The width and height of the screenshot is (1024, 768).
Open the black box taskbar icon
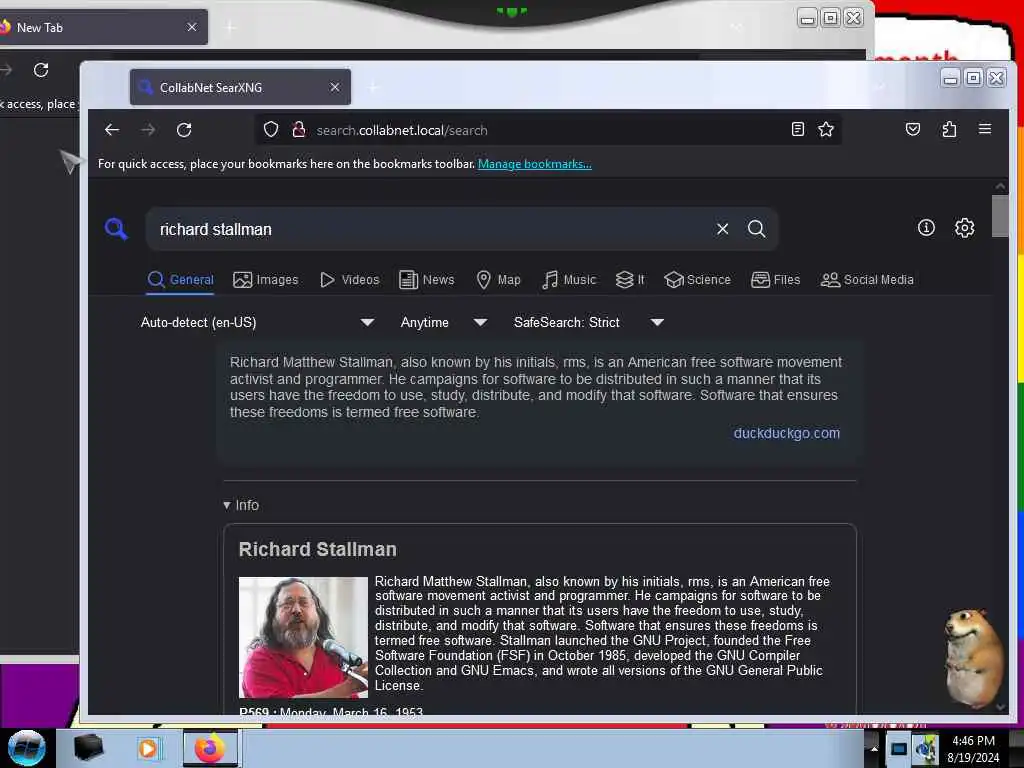pos(88,748)
